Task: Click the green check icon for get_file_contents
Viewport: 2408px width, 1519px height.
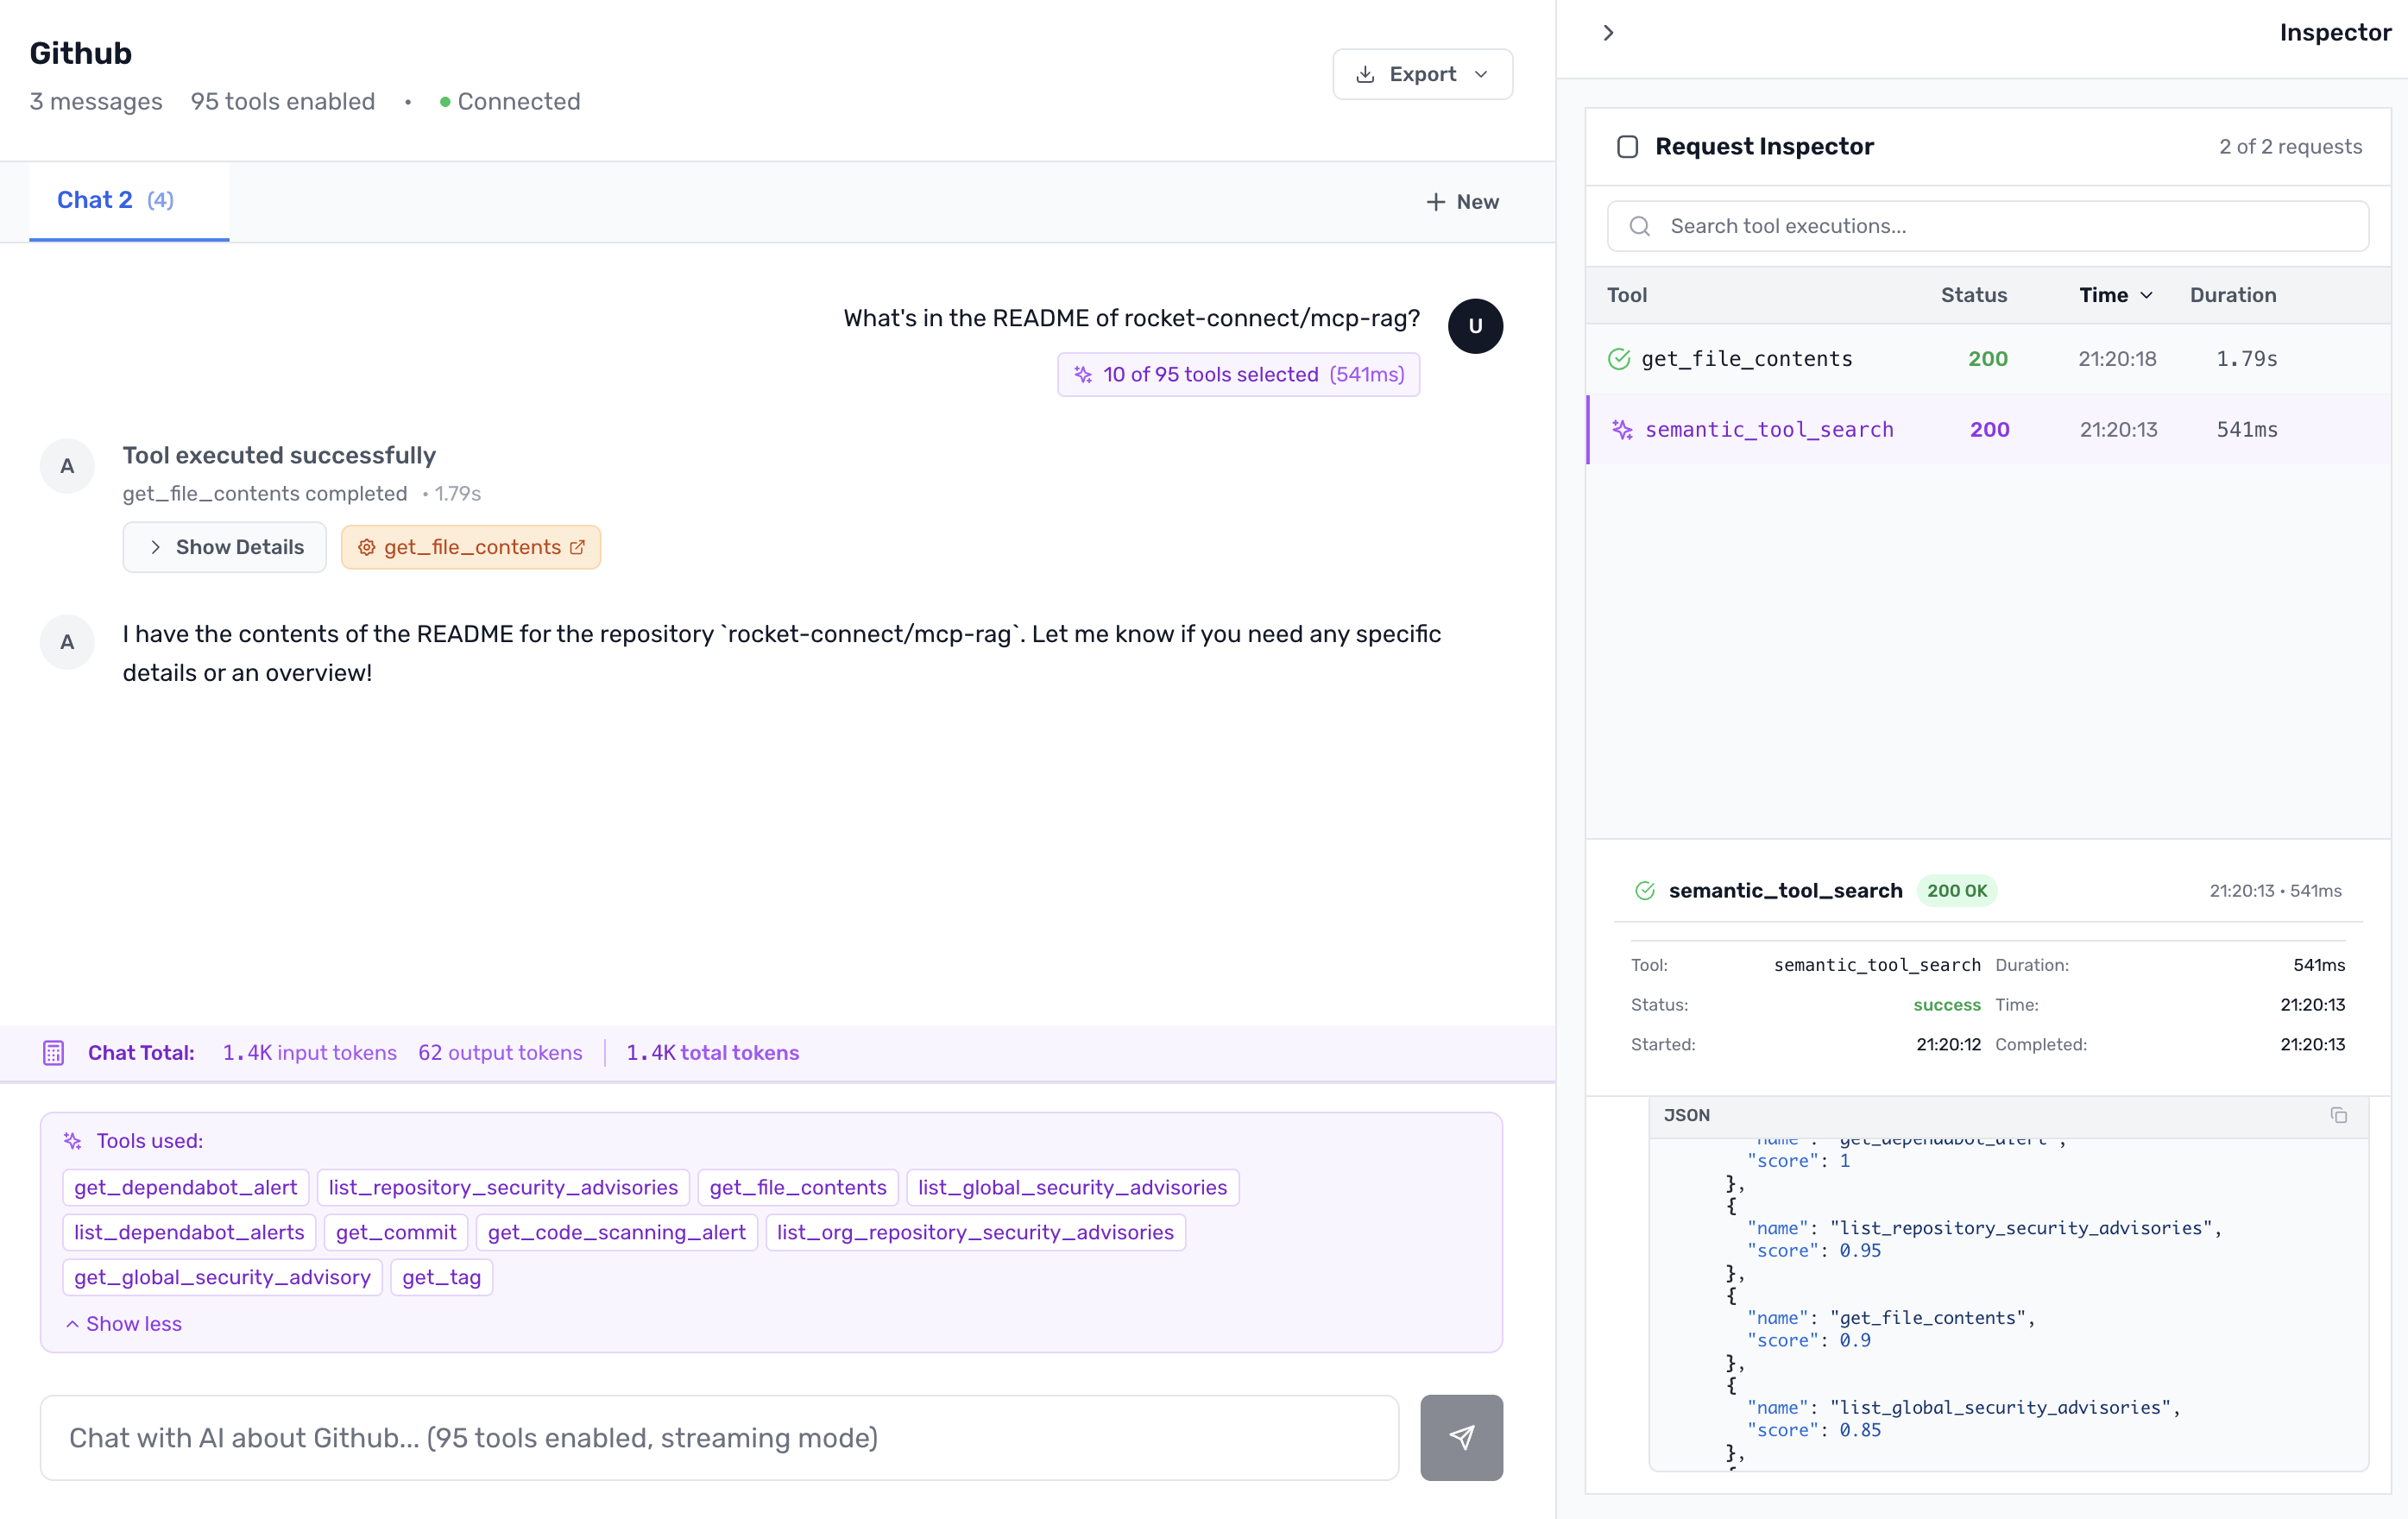Action: point(1619,359)
